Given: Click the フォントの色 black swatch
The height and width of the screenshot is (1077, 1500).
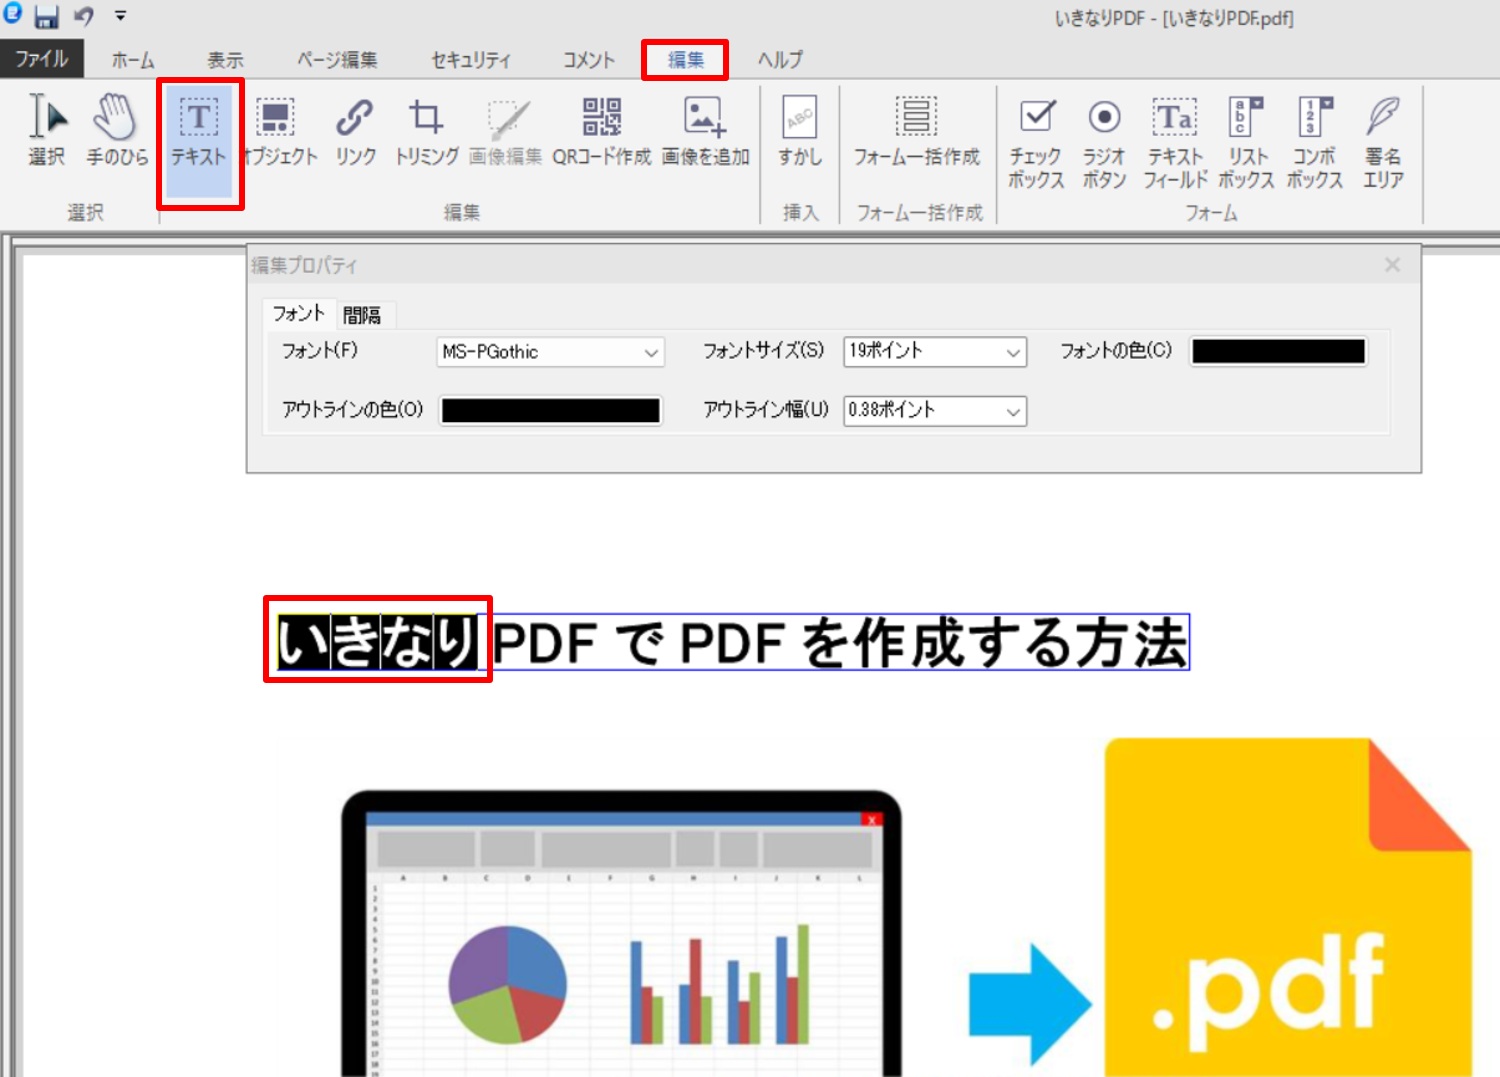Looking at the screenshot, I should (x=1278, y=351).
